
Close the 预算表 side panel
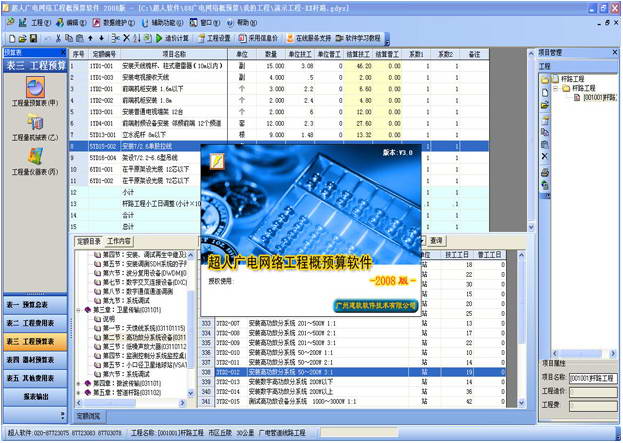63,52
